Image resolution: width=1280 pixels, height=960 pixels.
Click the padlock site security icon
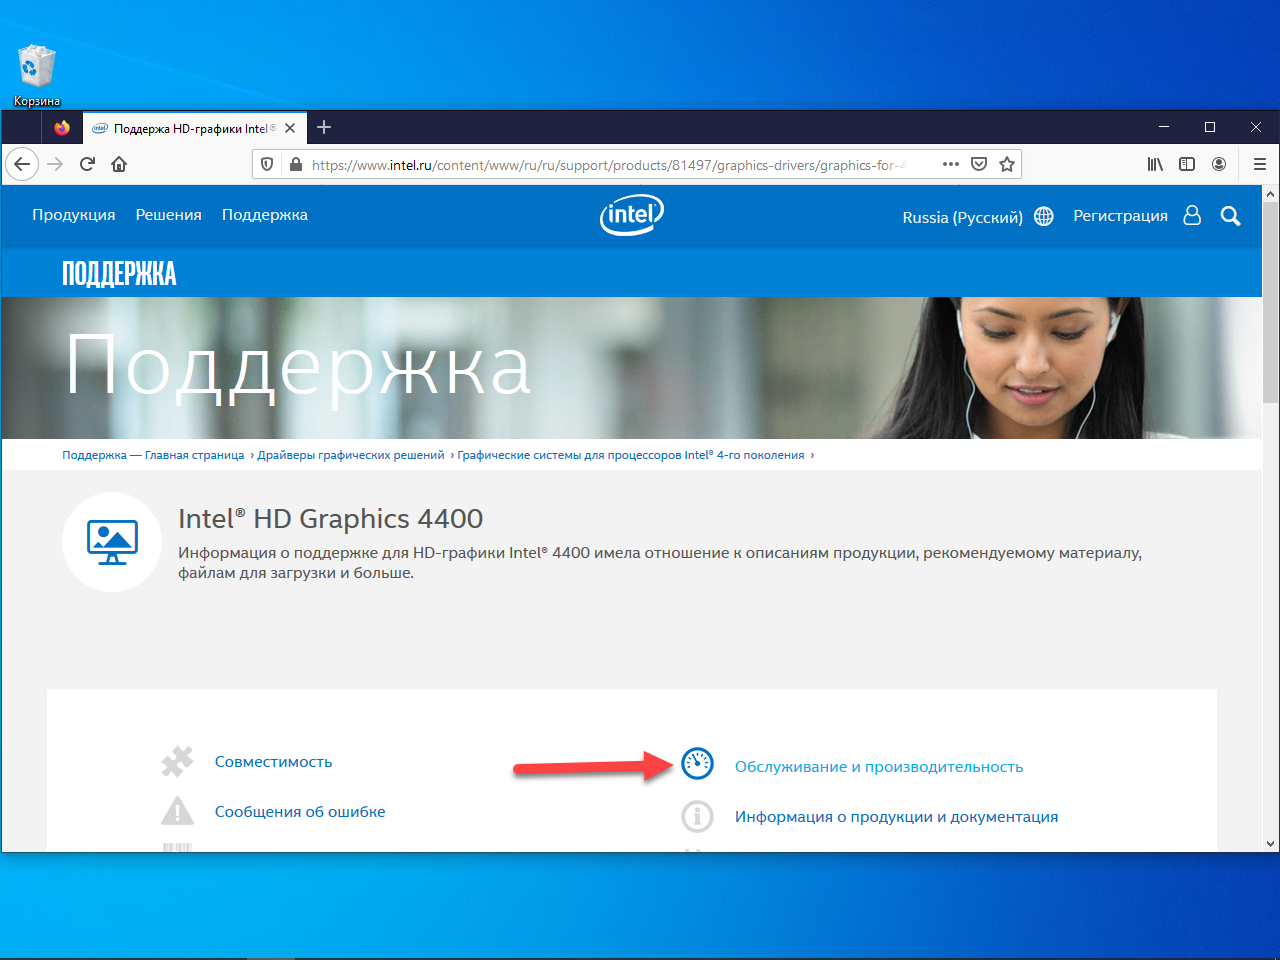click(295, 164)
